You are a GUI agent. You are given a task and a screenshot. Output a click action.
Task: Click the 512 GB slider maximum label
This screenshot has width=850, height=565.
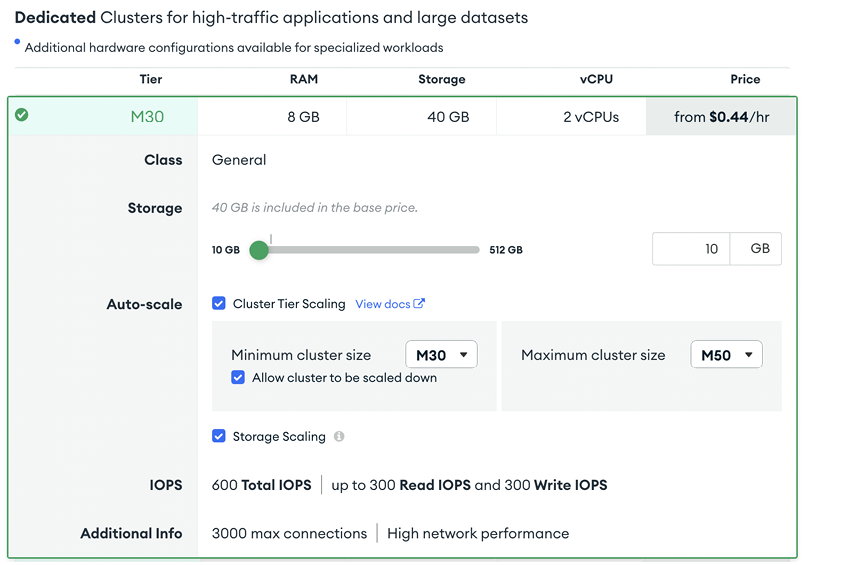tap(506, 250)
